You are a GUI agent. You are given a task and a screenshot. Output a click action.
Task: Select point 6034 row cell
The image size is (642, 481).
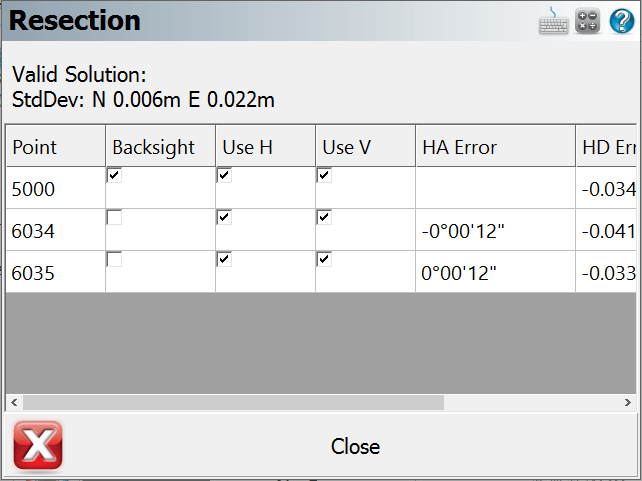click(x=55, y=232)
